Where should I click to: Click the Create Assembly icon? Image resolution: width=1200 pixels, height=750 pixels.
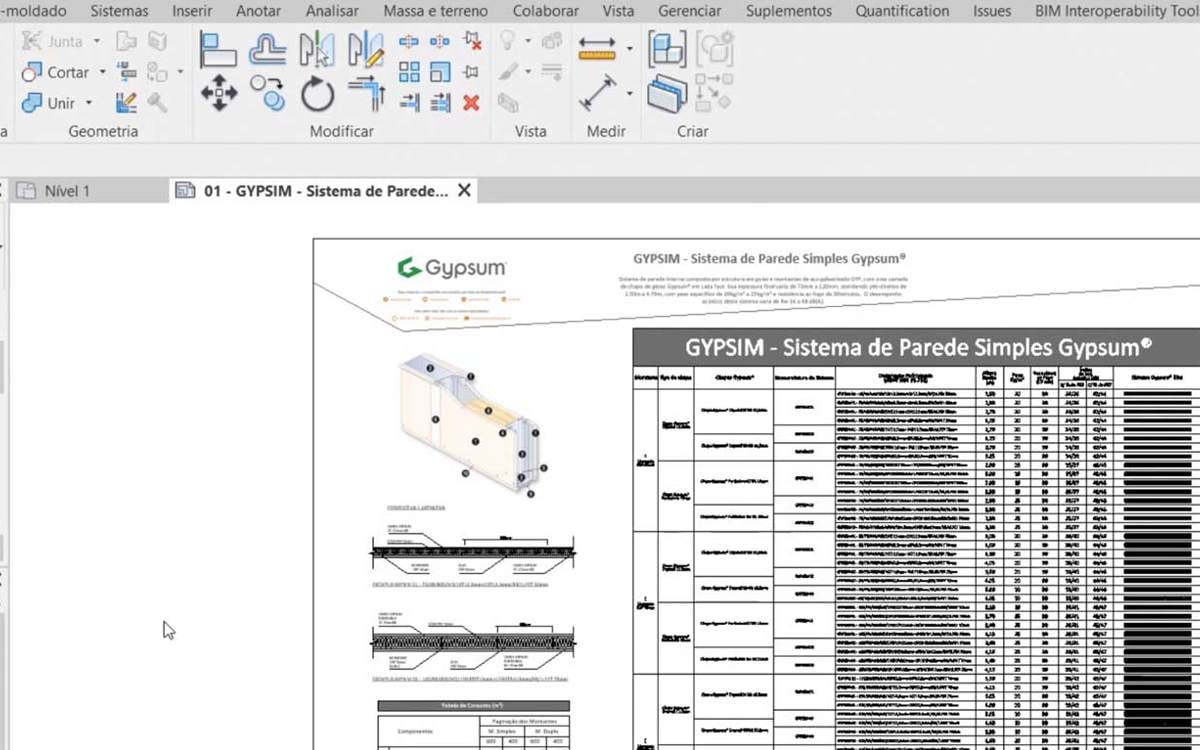(x=666, y=48)
